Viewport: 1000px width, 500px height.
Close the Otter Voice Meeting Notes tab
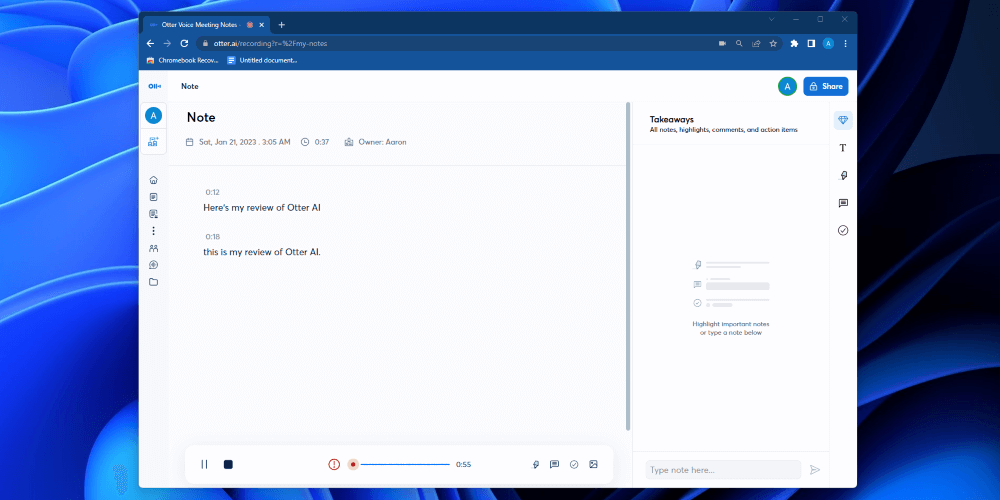[x=261, y=25]
